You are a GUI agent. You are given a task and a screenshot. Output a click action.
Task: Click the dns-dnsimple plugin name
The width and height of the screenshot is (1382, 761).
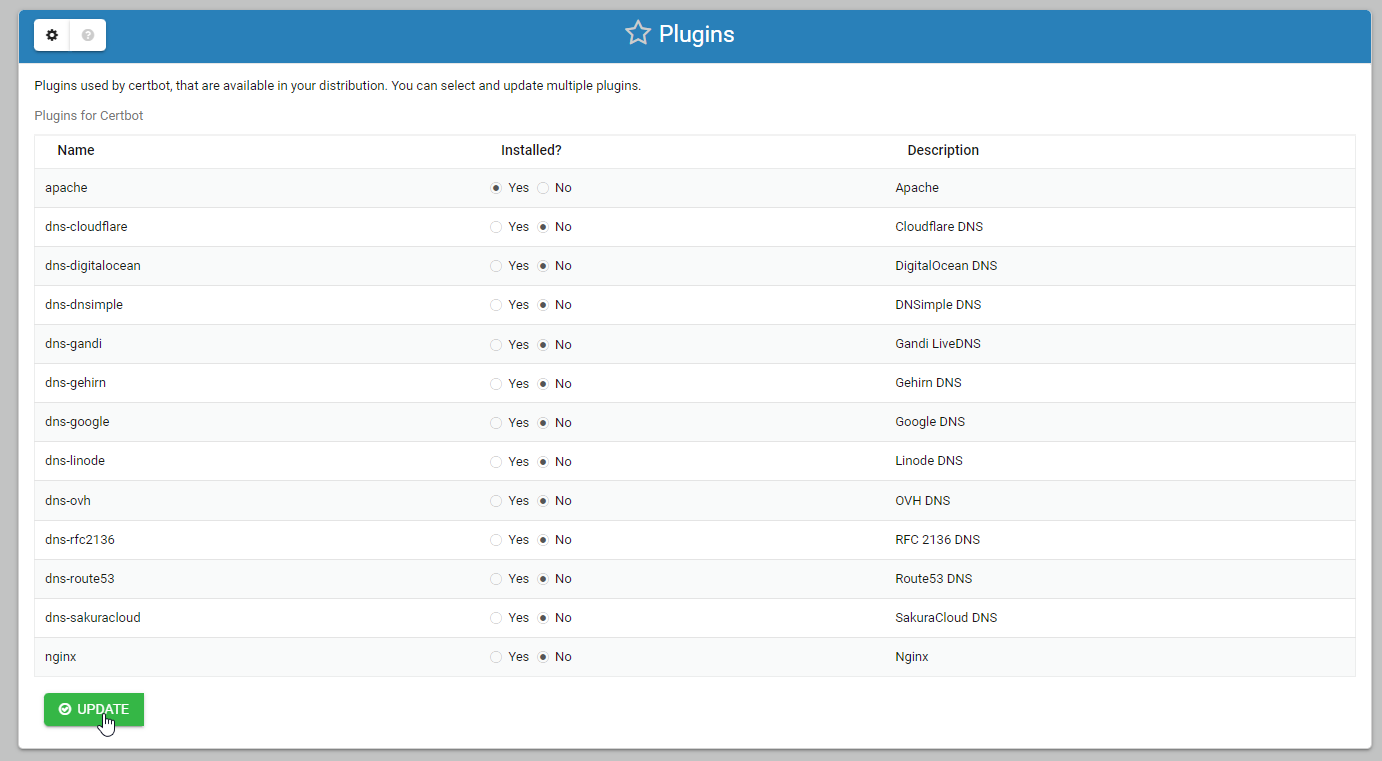[84, 305]
